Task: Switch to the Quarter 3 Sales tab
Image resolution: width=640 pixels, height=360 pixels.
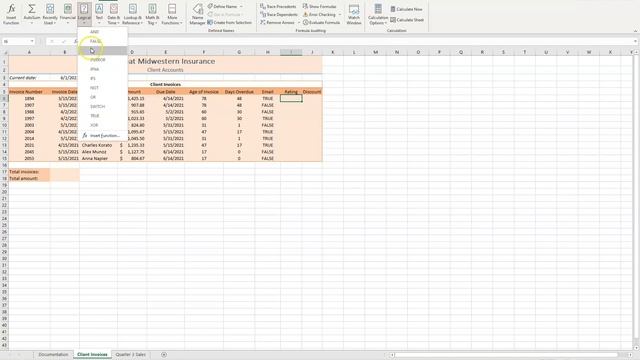Action: tap(131, 355)
